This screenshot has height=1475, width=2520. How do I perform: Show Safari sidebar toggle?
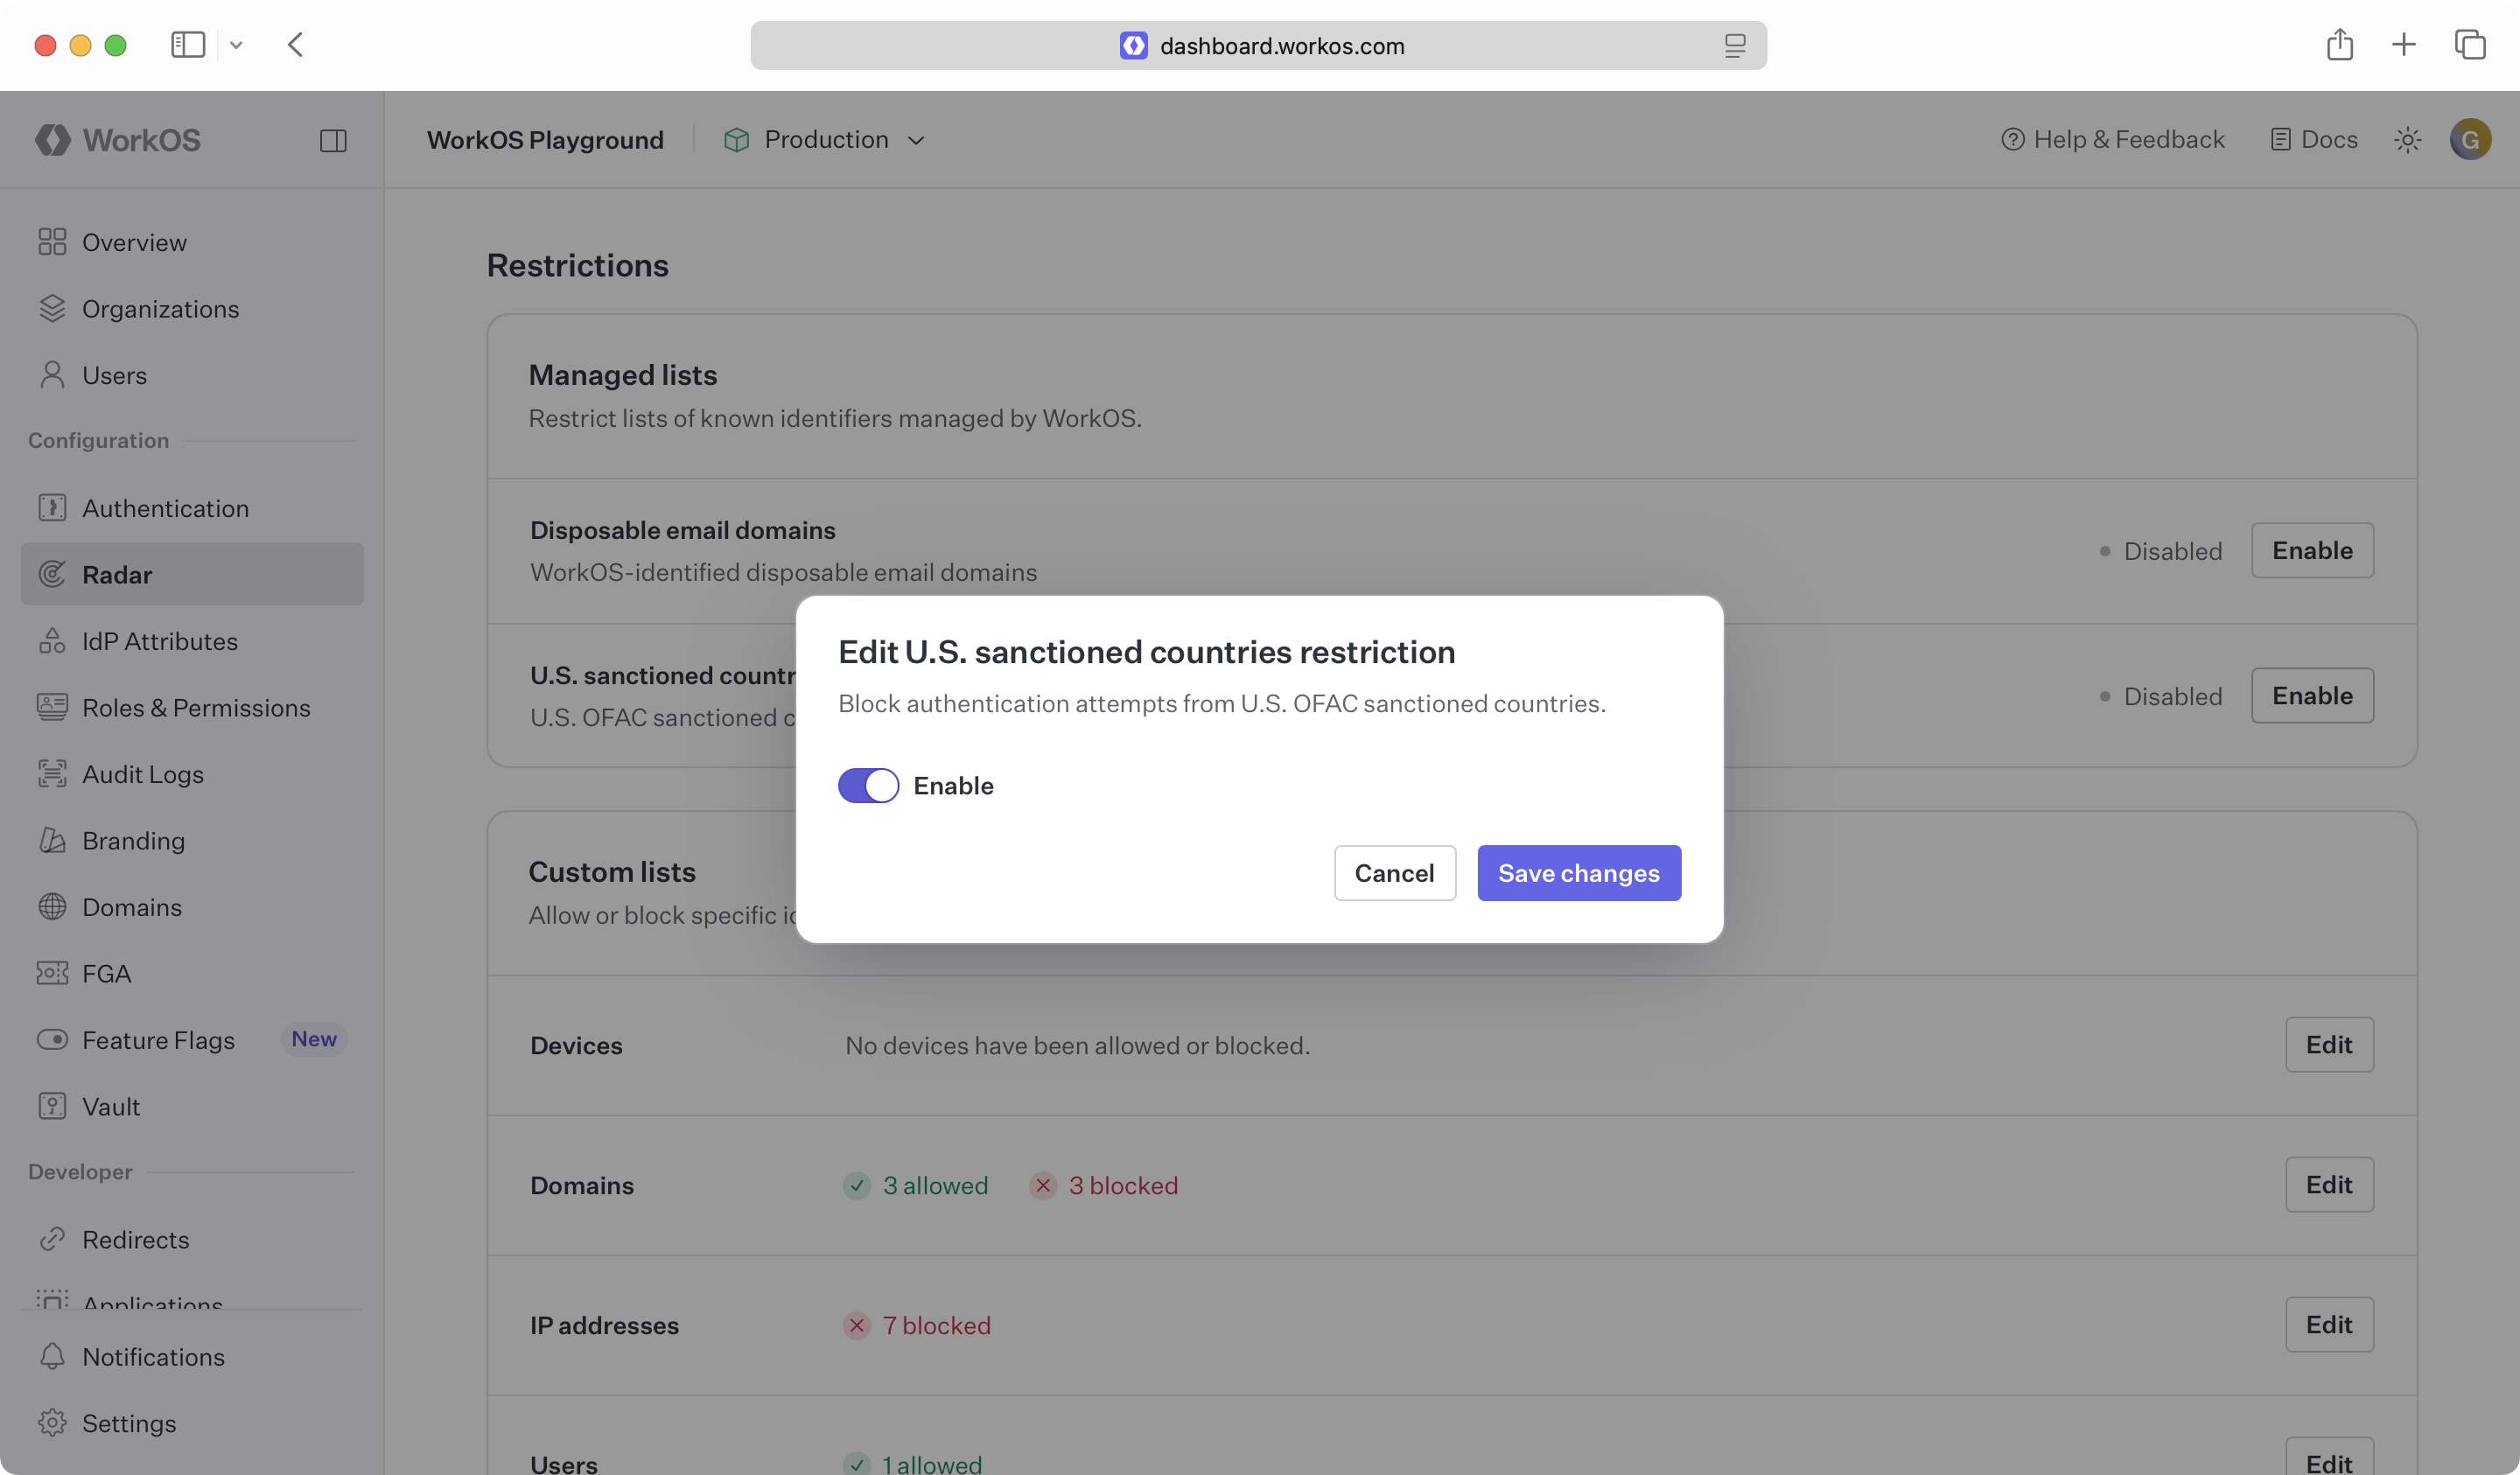[188, 45]
